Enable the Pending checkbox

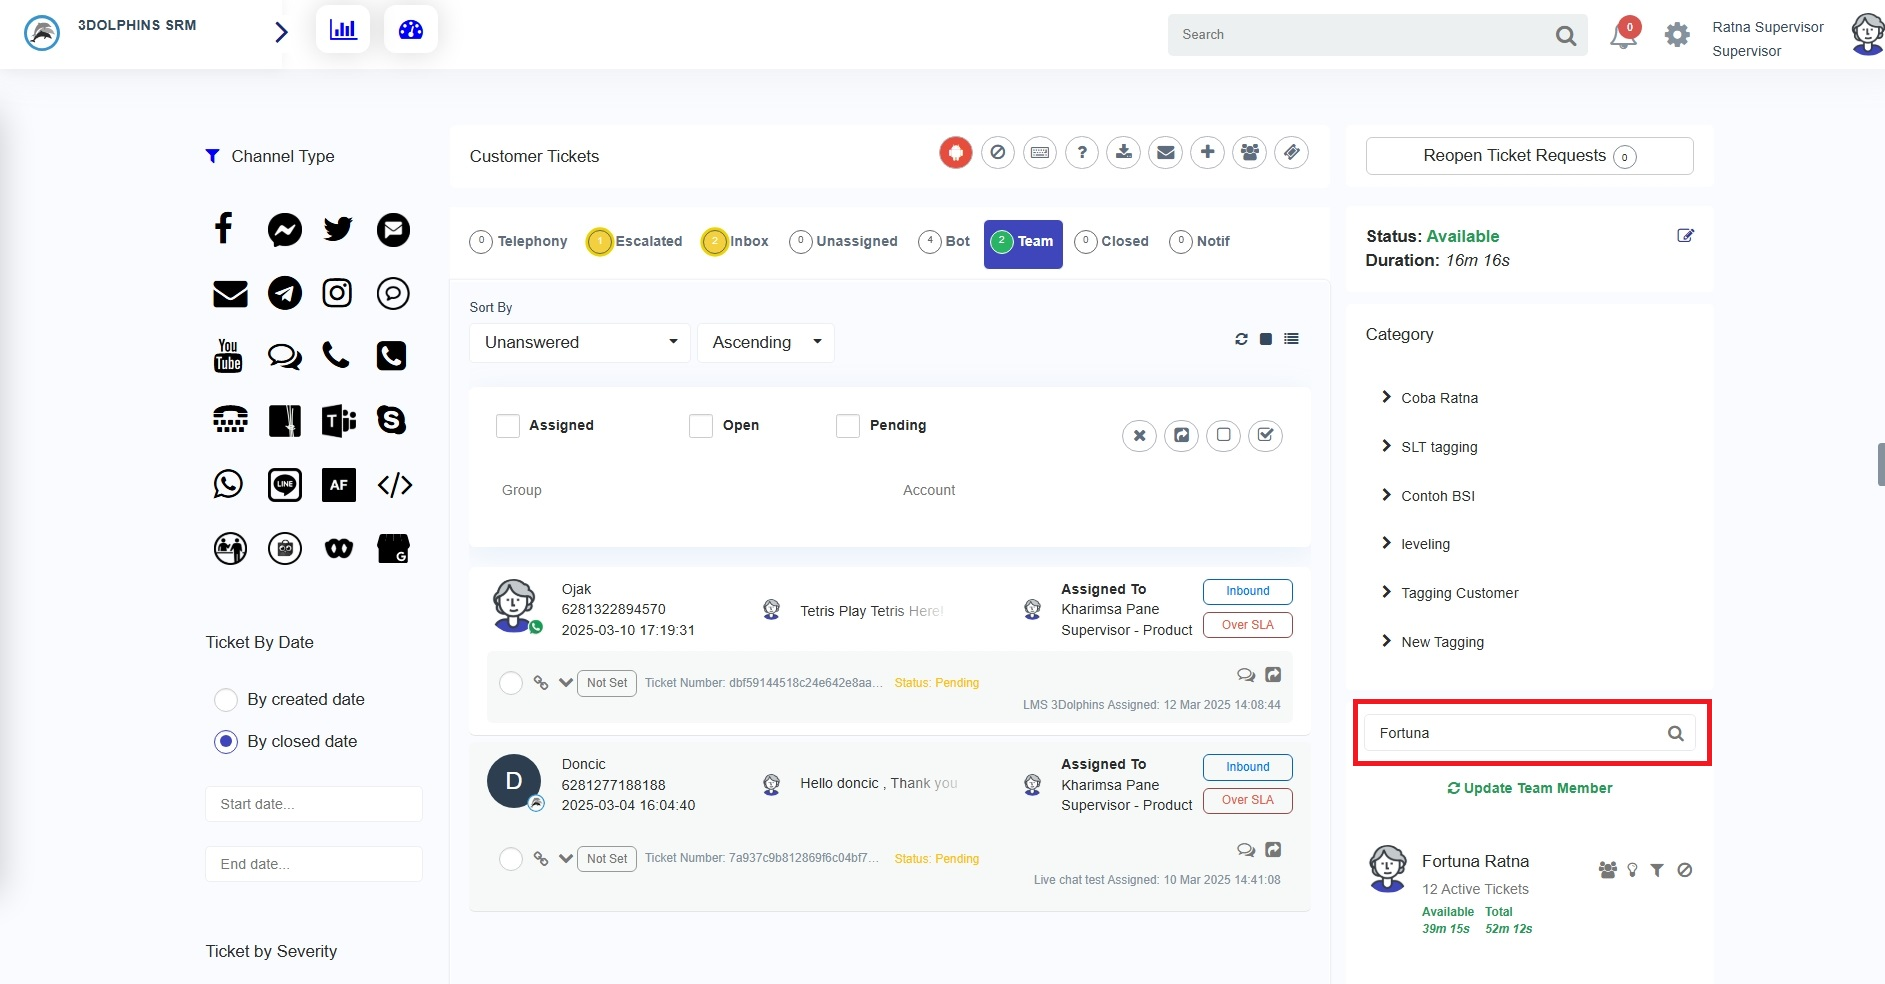[848, 426]
